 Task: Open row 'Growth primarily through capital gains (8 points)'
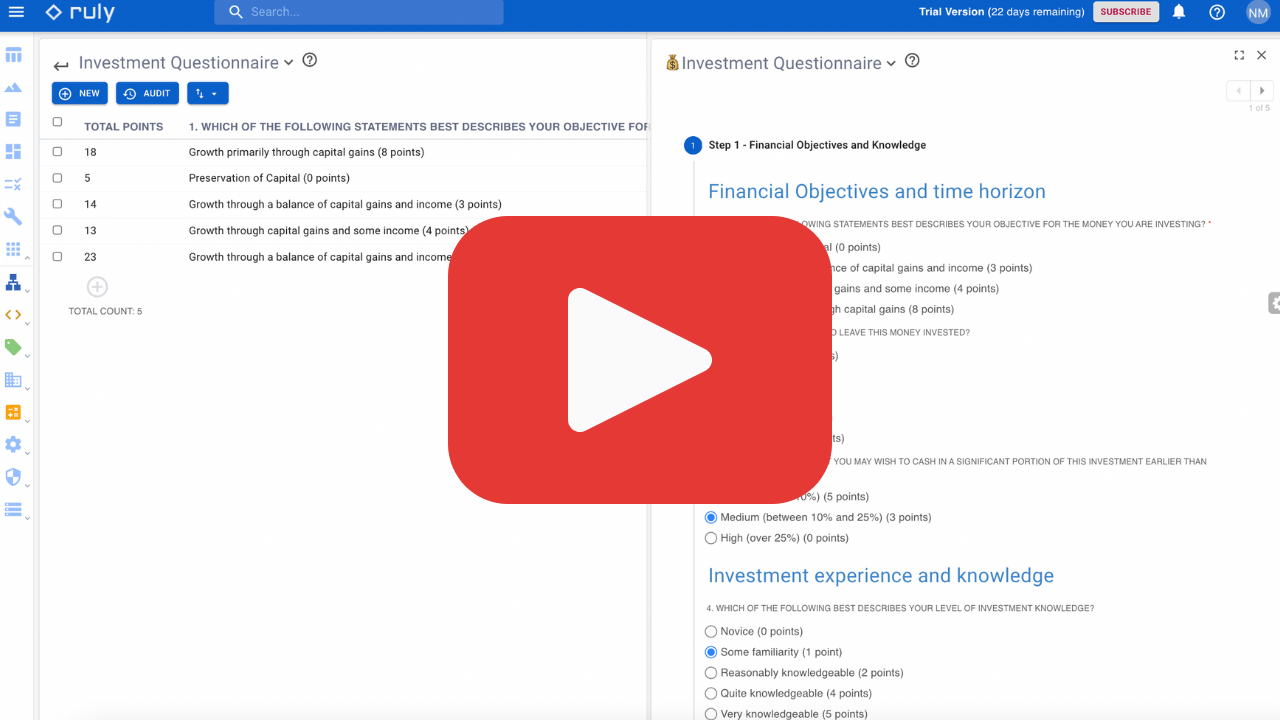click(306, 152)
